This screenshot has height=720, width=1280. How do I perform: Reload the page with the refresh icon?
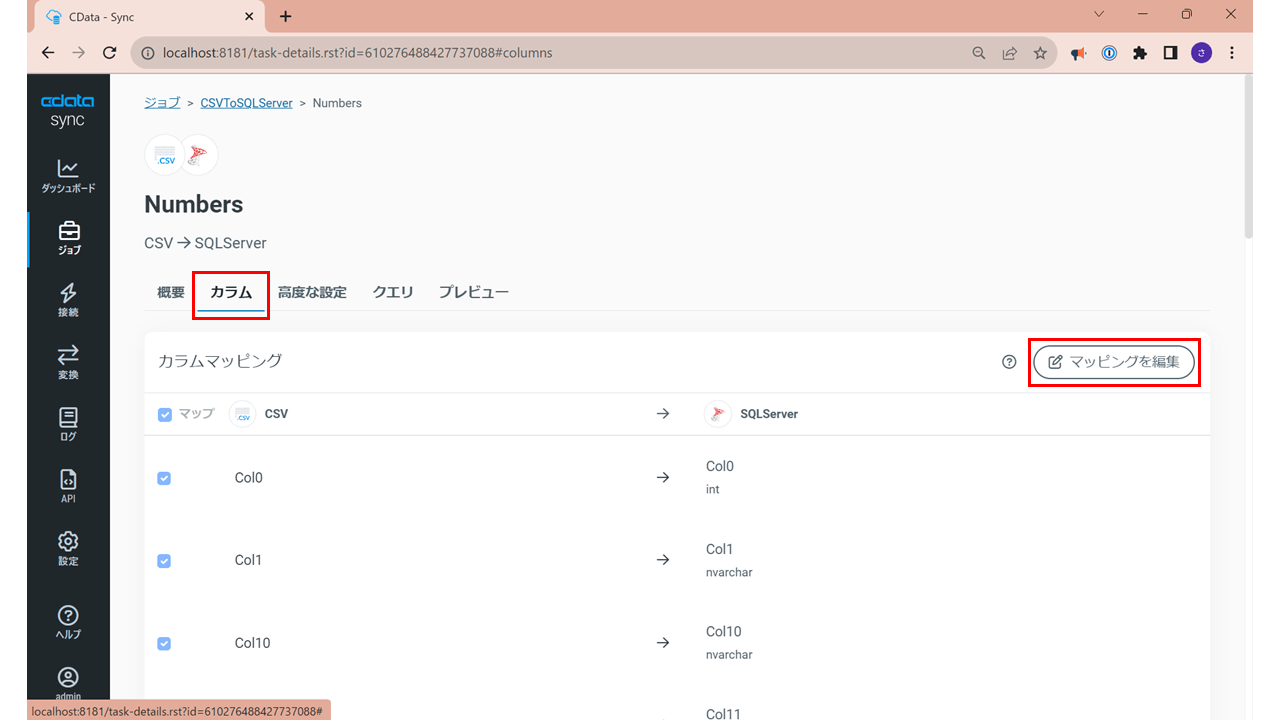tap(110, 53)
